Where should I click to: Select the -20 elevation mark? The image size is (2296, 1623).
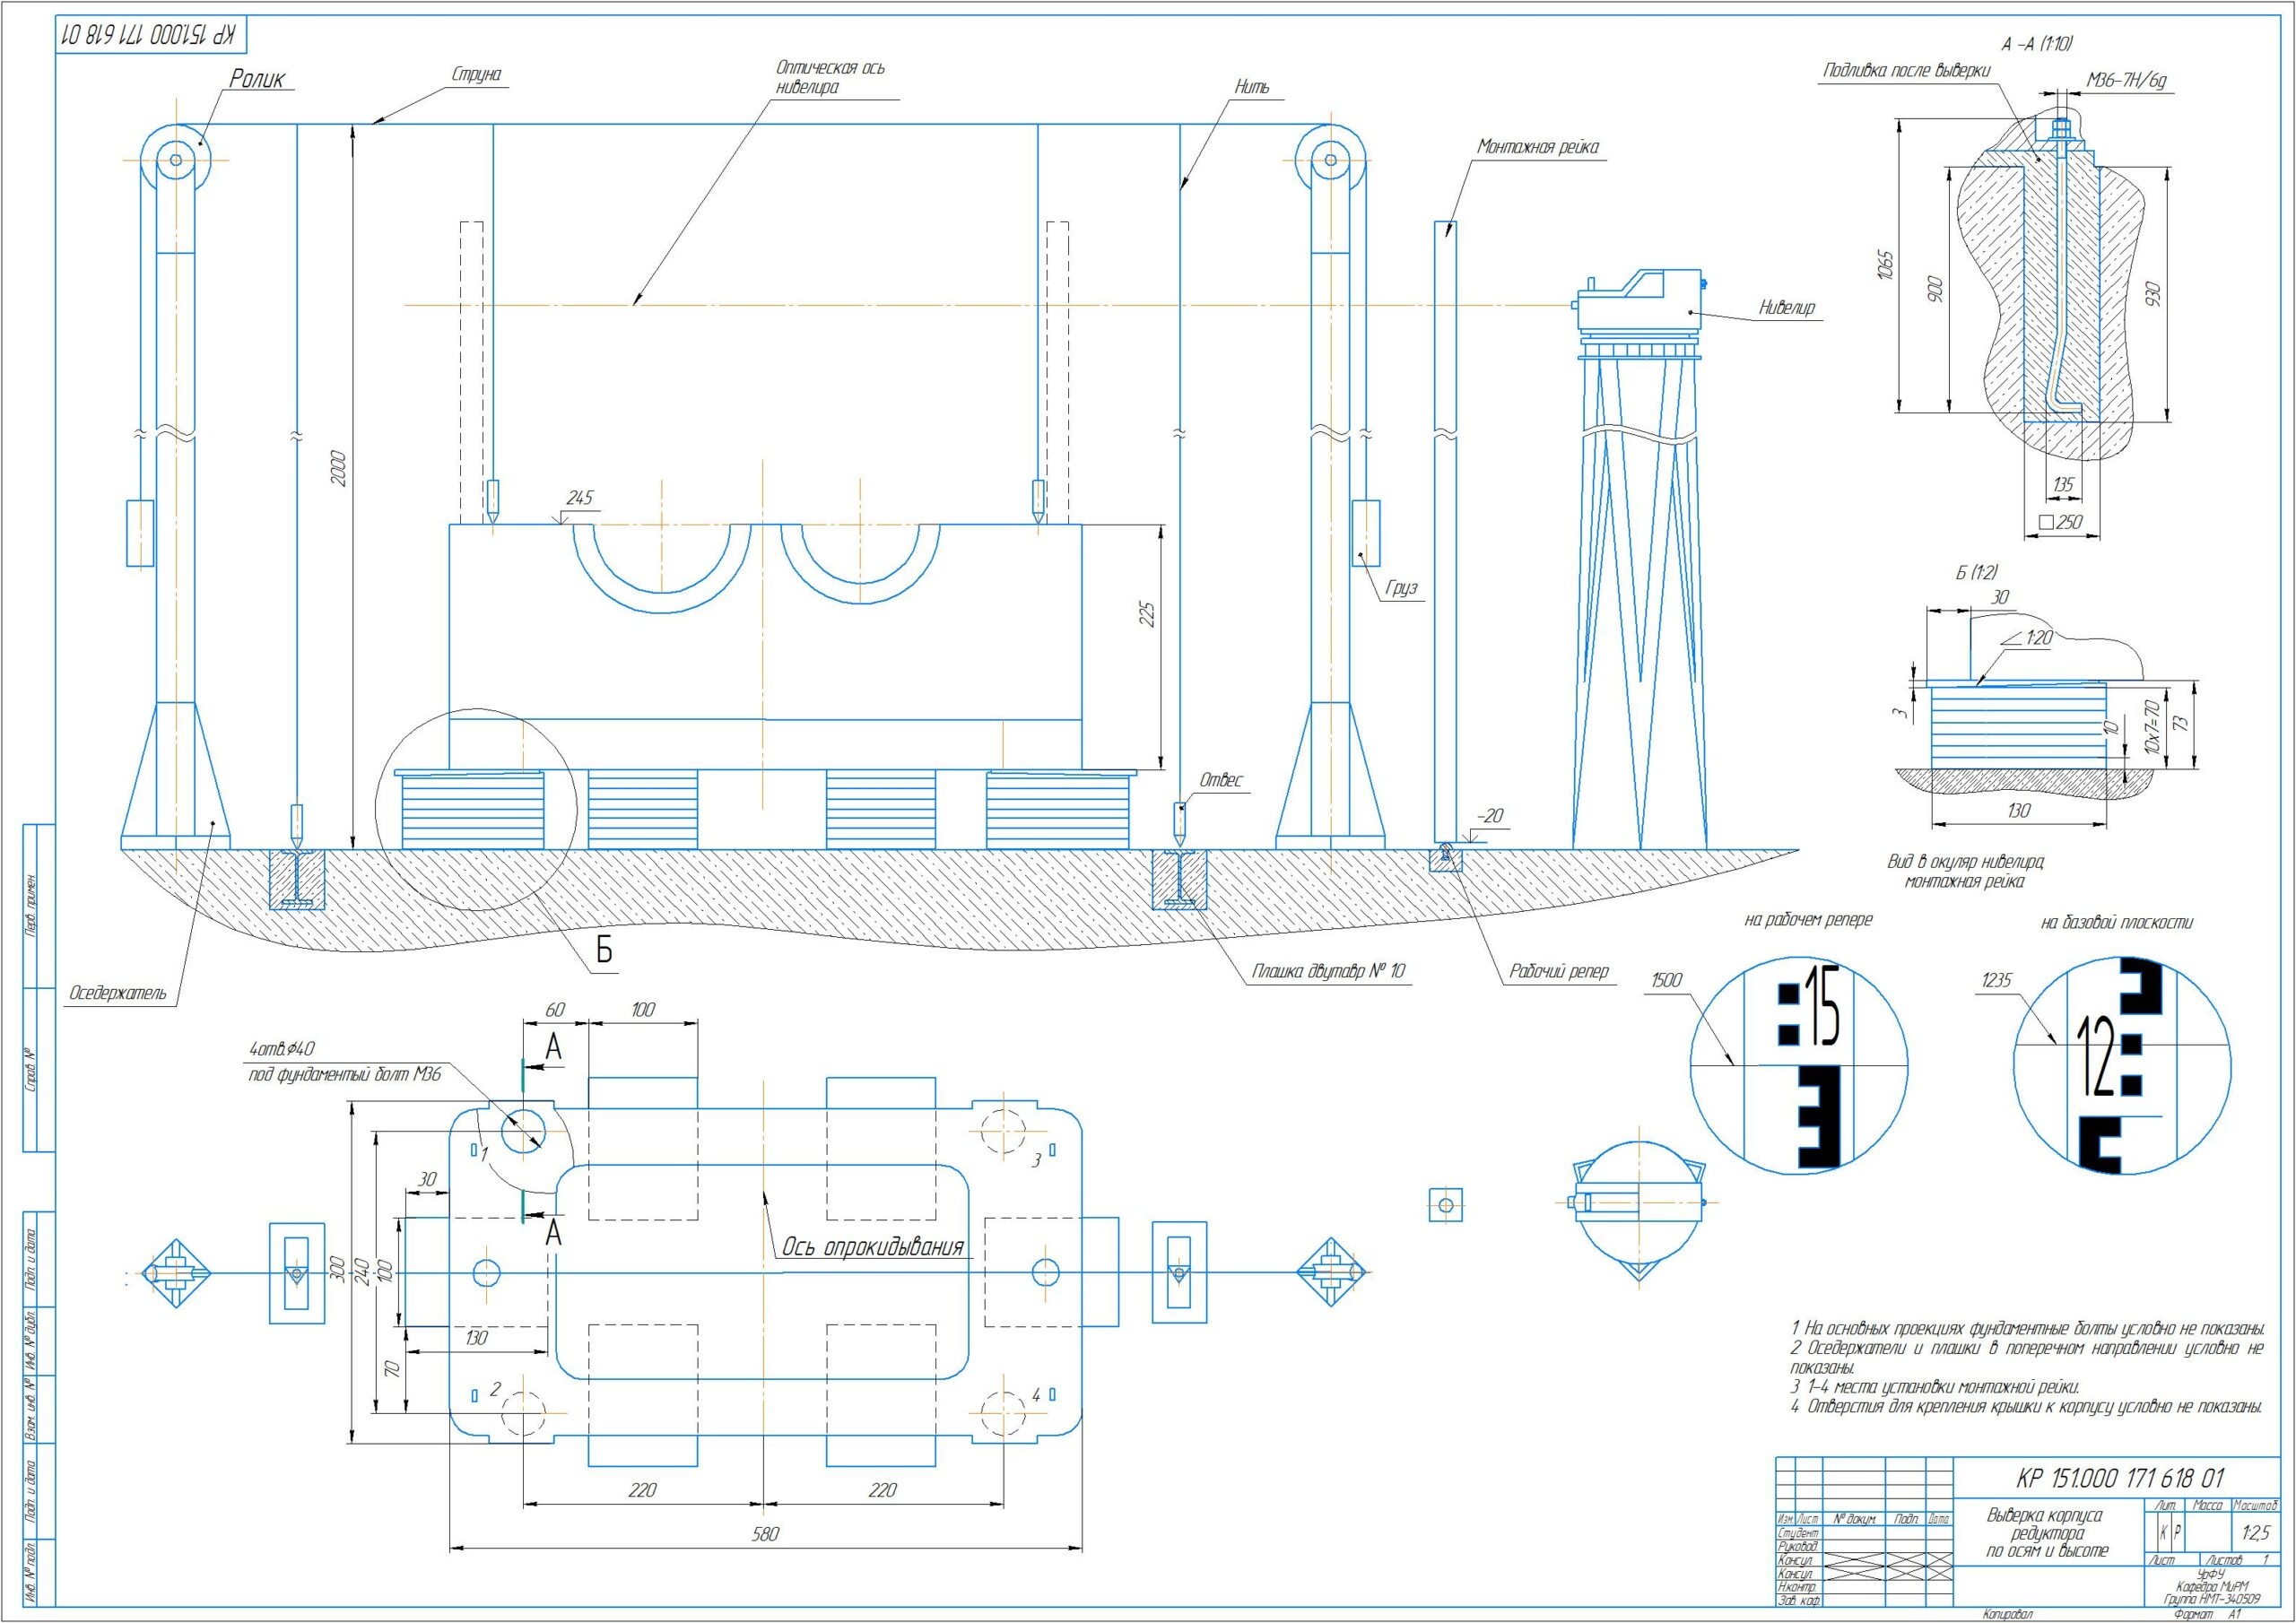[x=1490, y=816]
